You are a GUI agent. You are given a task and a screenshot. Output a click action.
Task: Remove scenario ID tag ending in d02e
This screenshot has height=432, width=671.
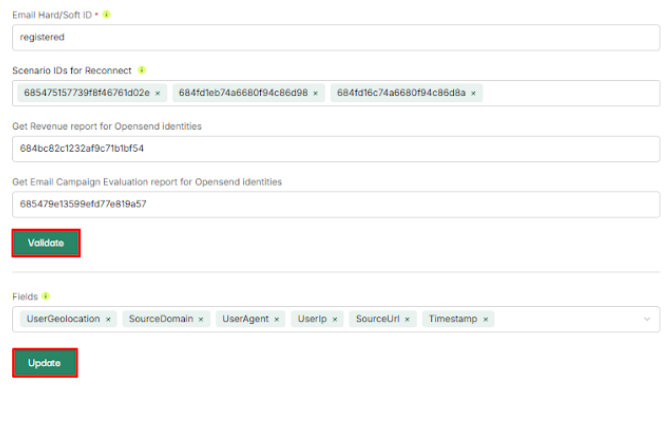(158, 93)
